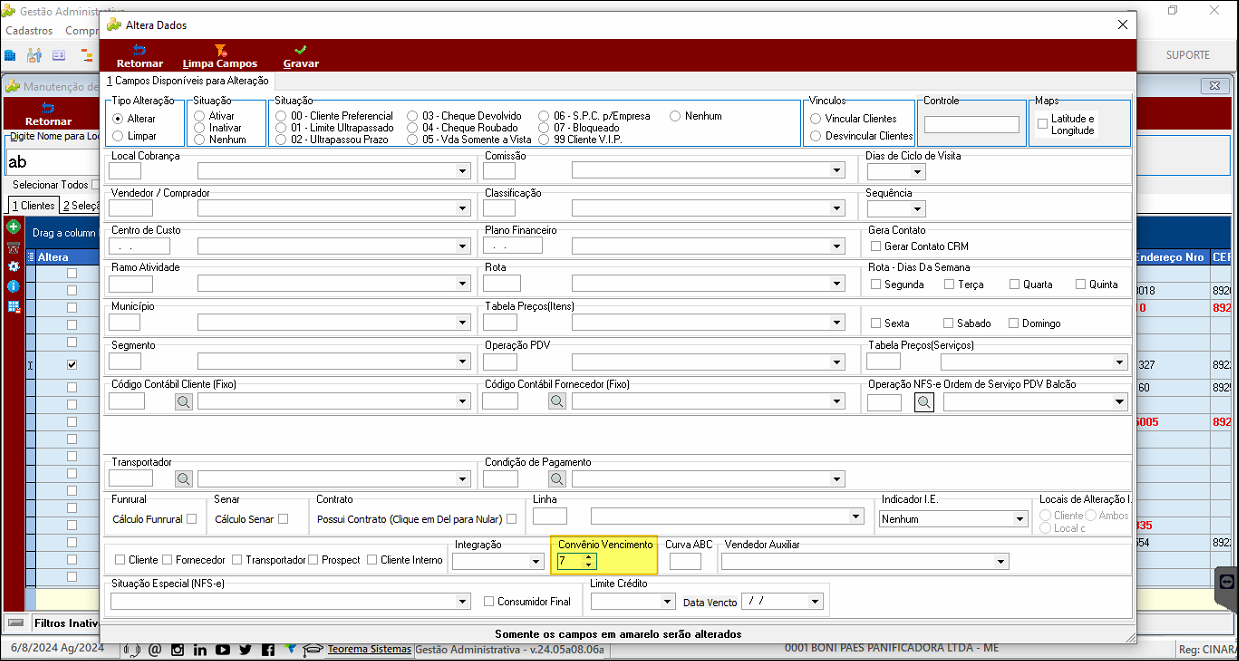The height and width of the screenshot is (661, 1239).
Task: Open the Indicador I.E. Nenhum dropdown
Action: 1020,519
